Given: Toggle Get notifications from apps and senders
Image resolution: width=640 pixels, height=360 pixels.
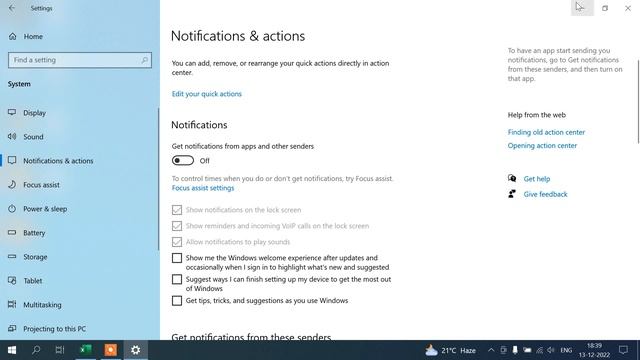Looking at the screenshot, I should tap(182, 160).
